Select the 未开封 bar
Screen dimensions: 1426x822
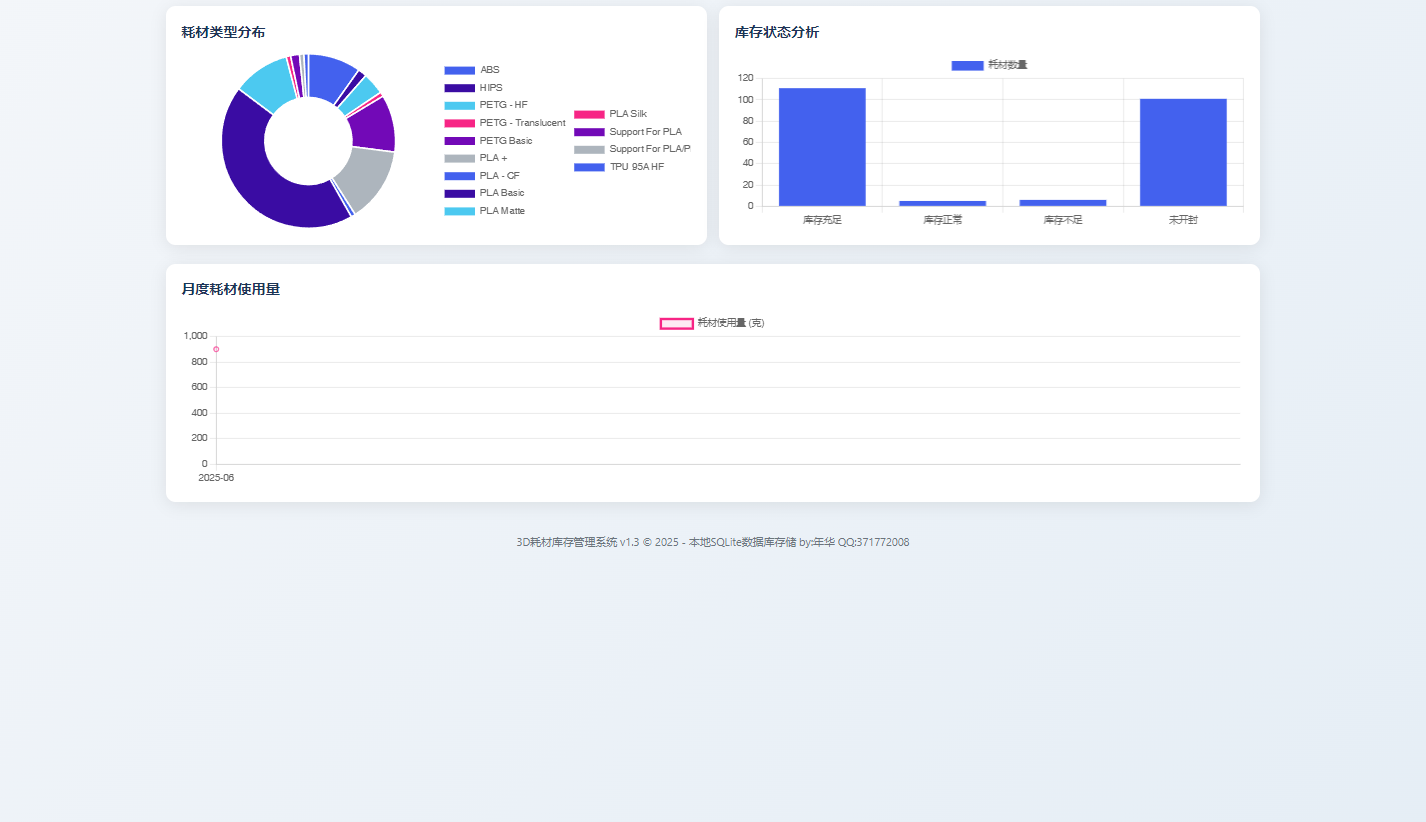point(1183,152)
